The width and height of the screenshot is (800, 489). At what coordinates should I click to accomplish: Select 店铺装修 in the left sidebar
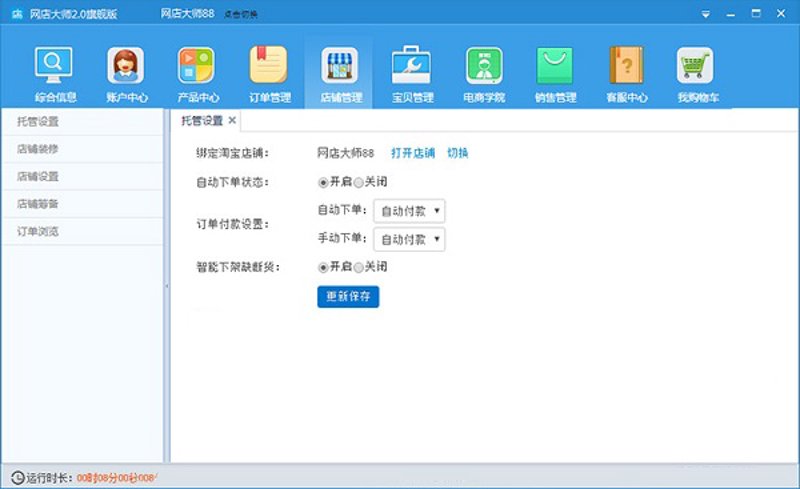click(x=82, y=149)
